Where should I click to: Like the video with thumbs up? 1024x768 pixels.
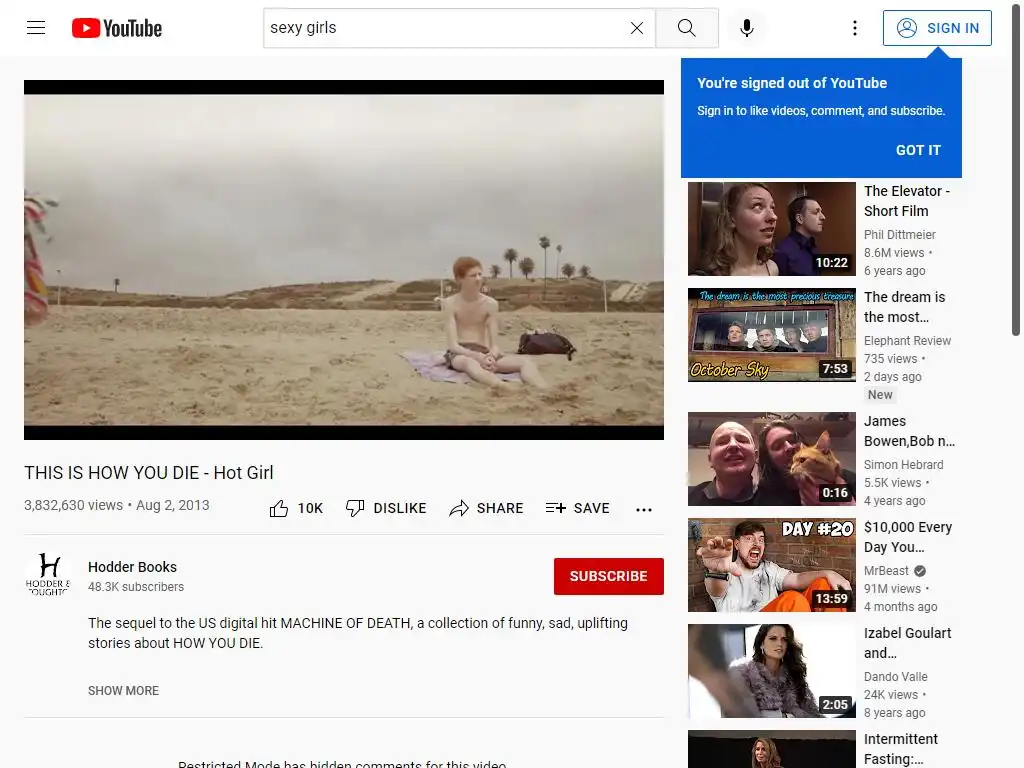click(296, 508)
